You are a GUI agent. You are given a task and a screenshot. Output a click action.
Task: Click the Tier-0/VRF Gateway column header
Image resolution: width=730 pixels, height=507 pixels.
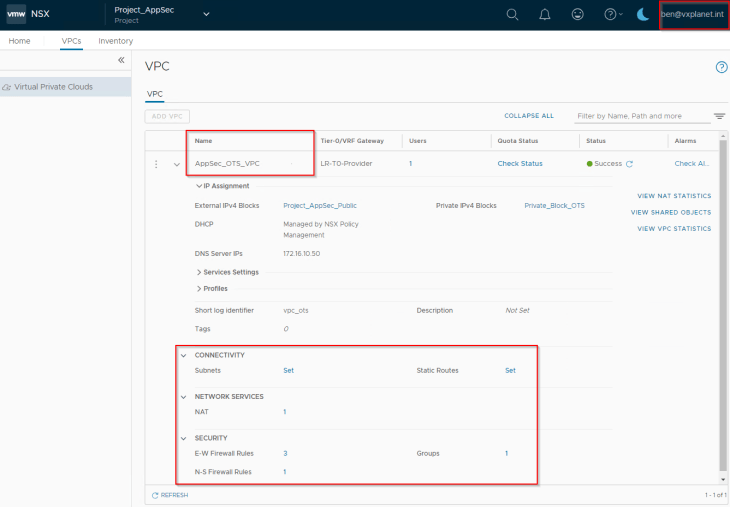point(352,141)
